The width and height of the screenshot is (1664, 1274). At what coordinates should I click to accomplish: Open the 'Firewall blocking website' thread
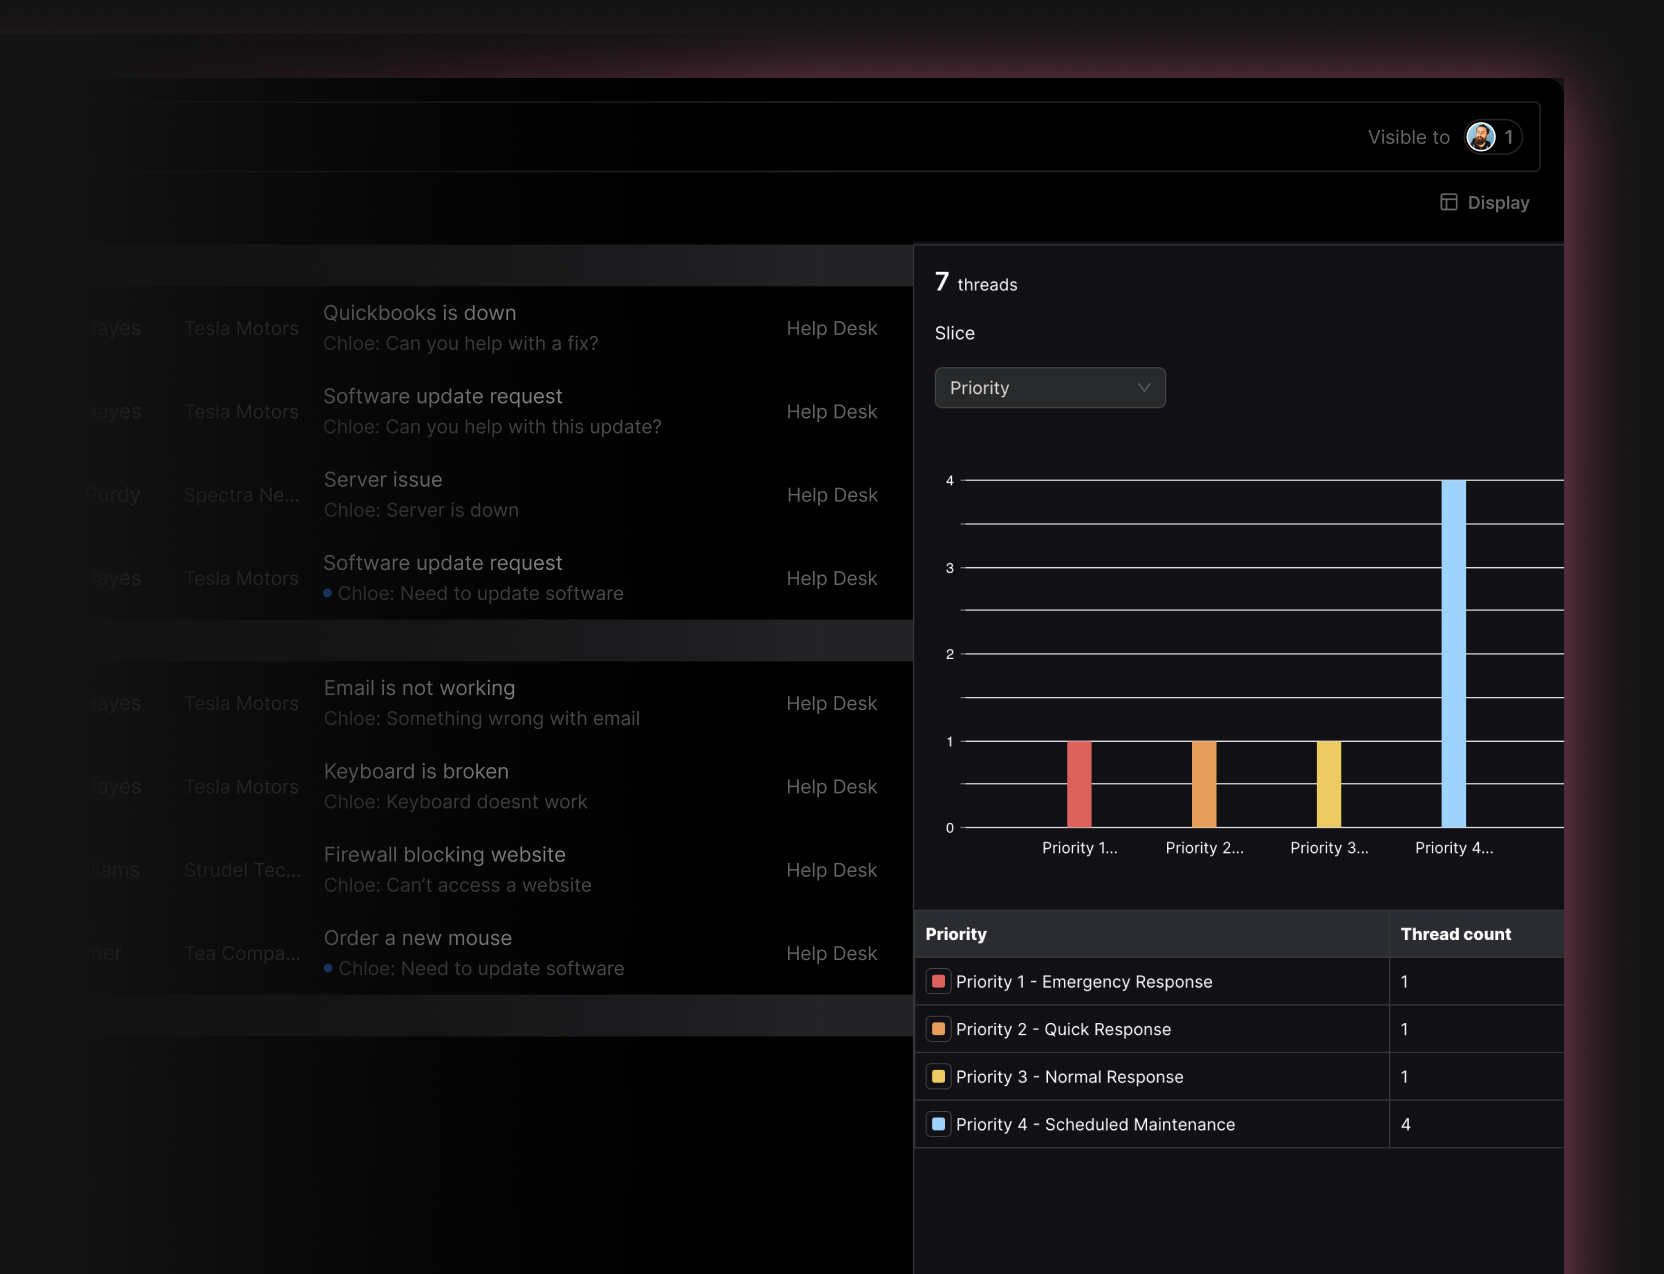click(445, 855)
